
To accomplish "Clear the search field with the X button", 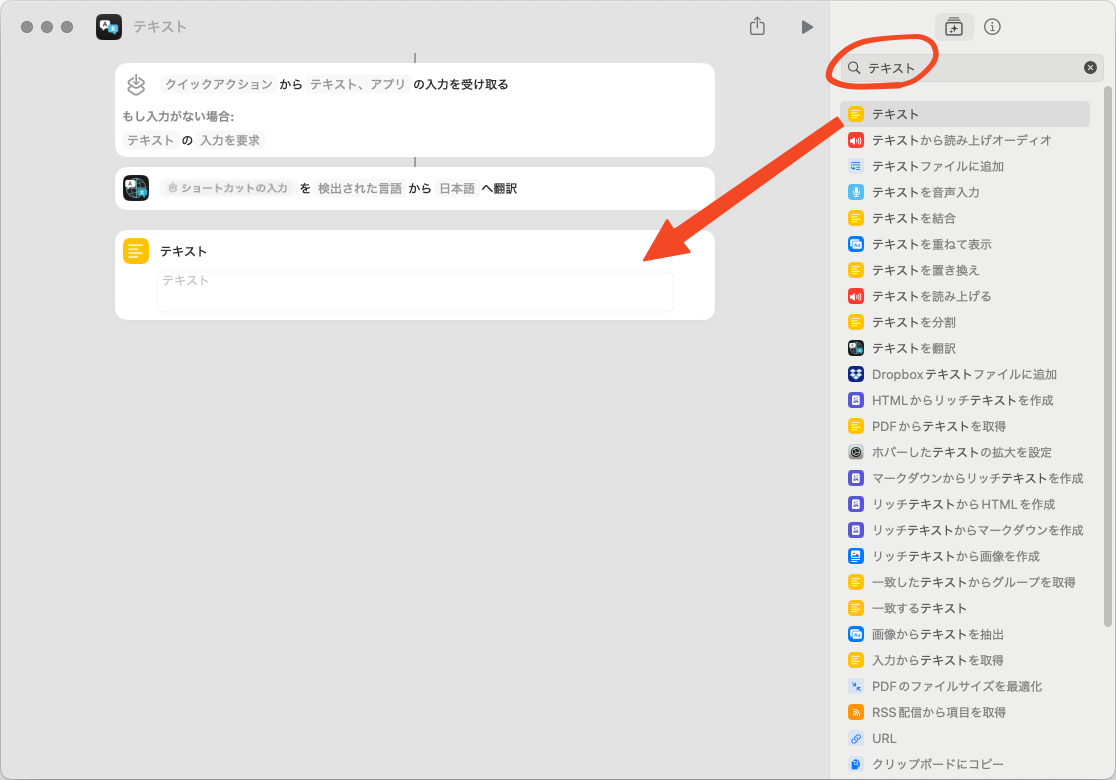I will pyautogui.click(x=1090, y=68).
